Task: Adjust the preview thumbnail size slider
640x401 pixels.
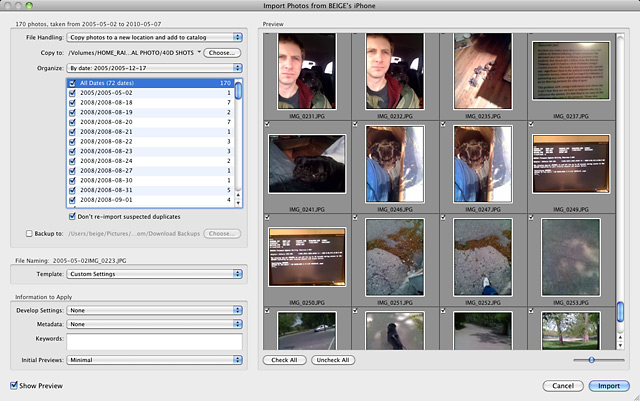Action: [591, 360]
